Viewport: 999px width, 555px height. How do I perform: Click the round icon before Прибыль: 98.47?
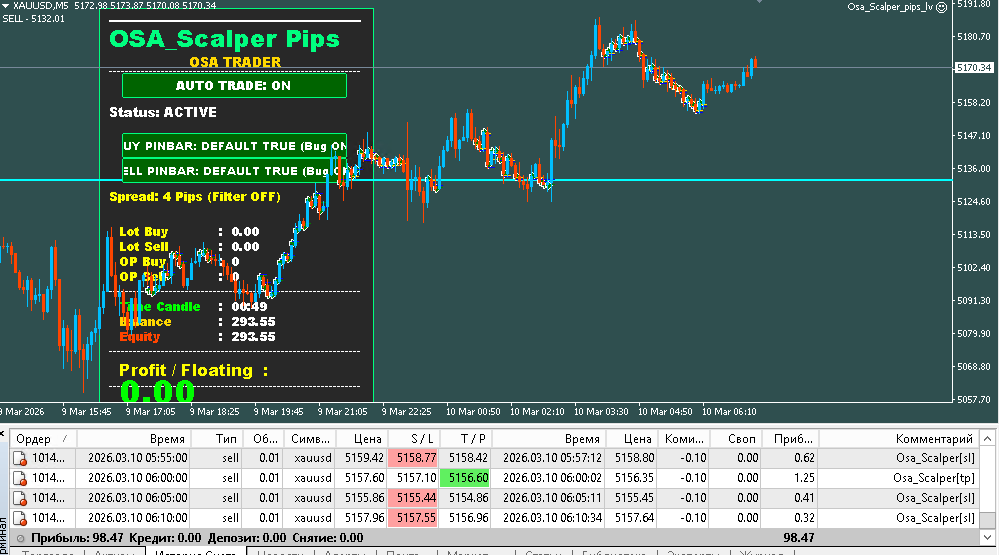[x=20, y=538]
